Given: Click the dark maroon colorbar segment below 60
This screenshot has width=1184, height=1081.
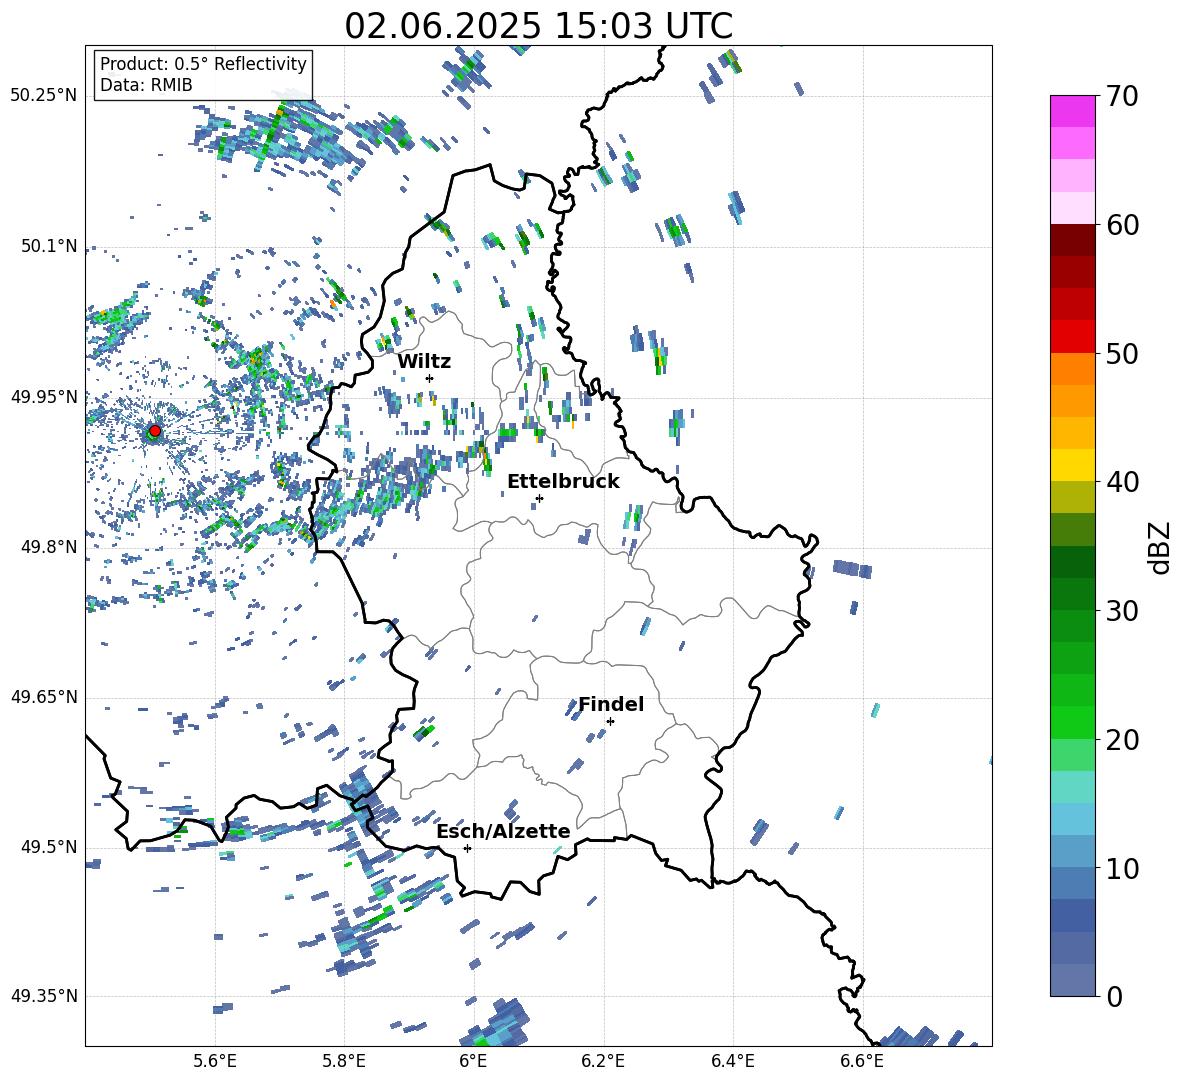Looking at the screenshot, I should coord(1072,240).
